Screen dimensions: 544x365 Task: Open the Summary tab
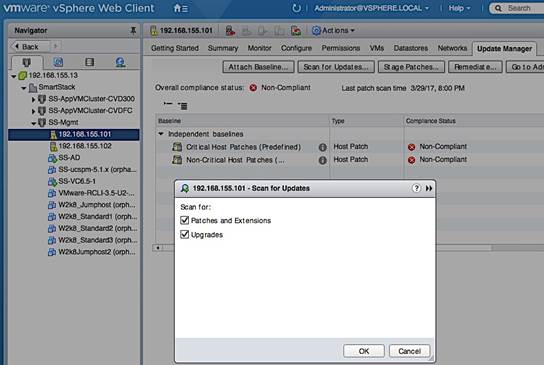point(223,48)
